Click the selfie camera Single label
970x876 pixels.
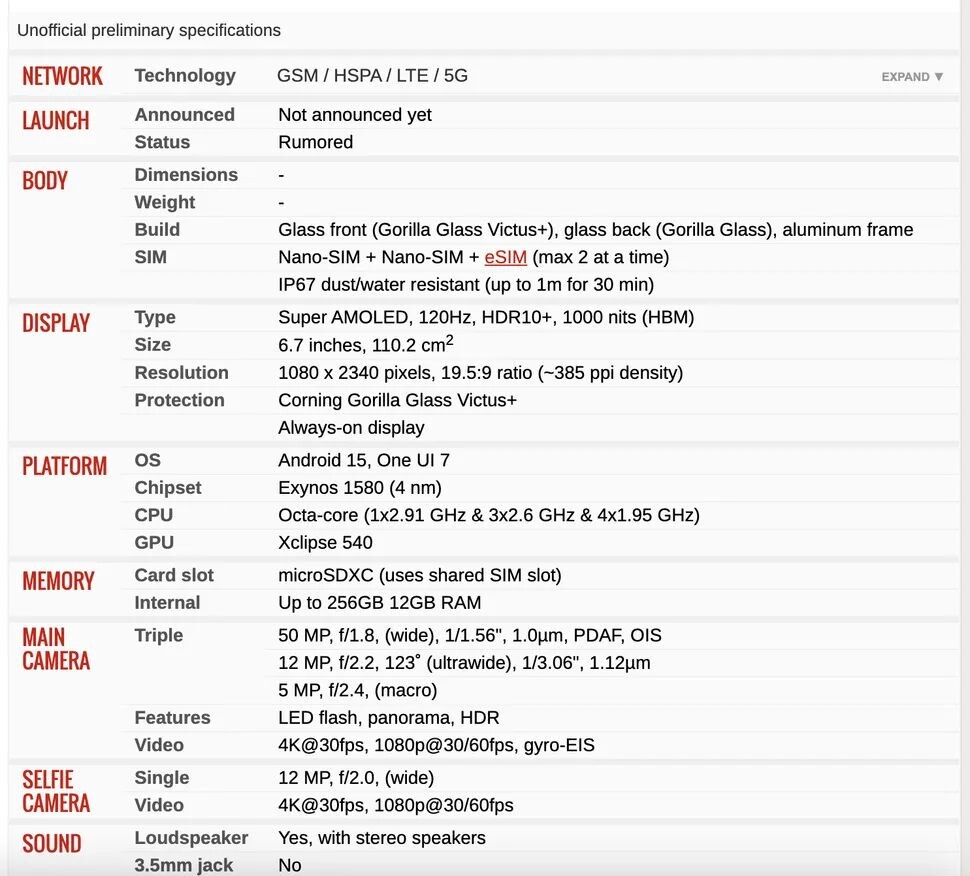pyautogui.click(x=161, y=778)
